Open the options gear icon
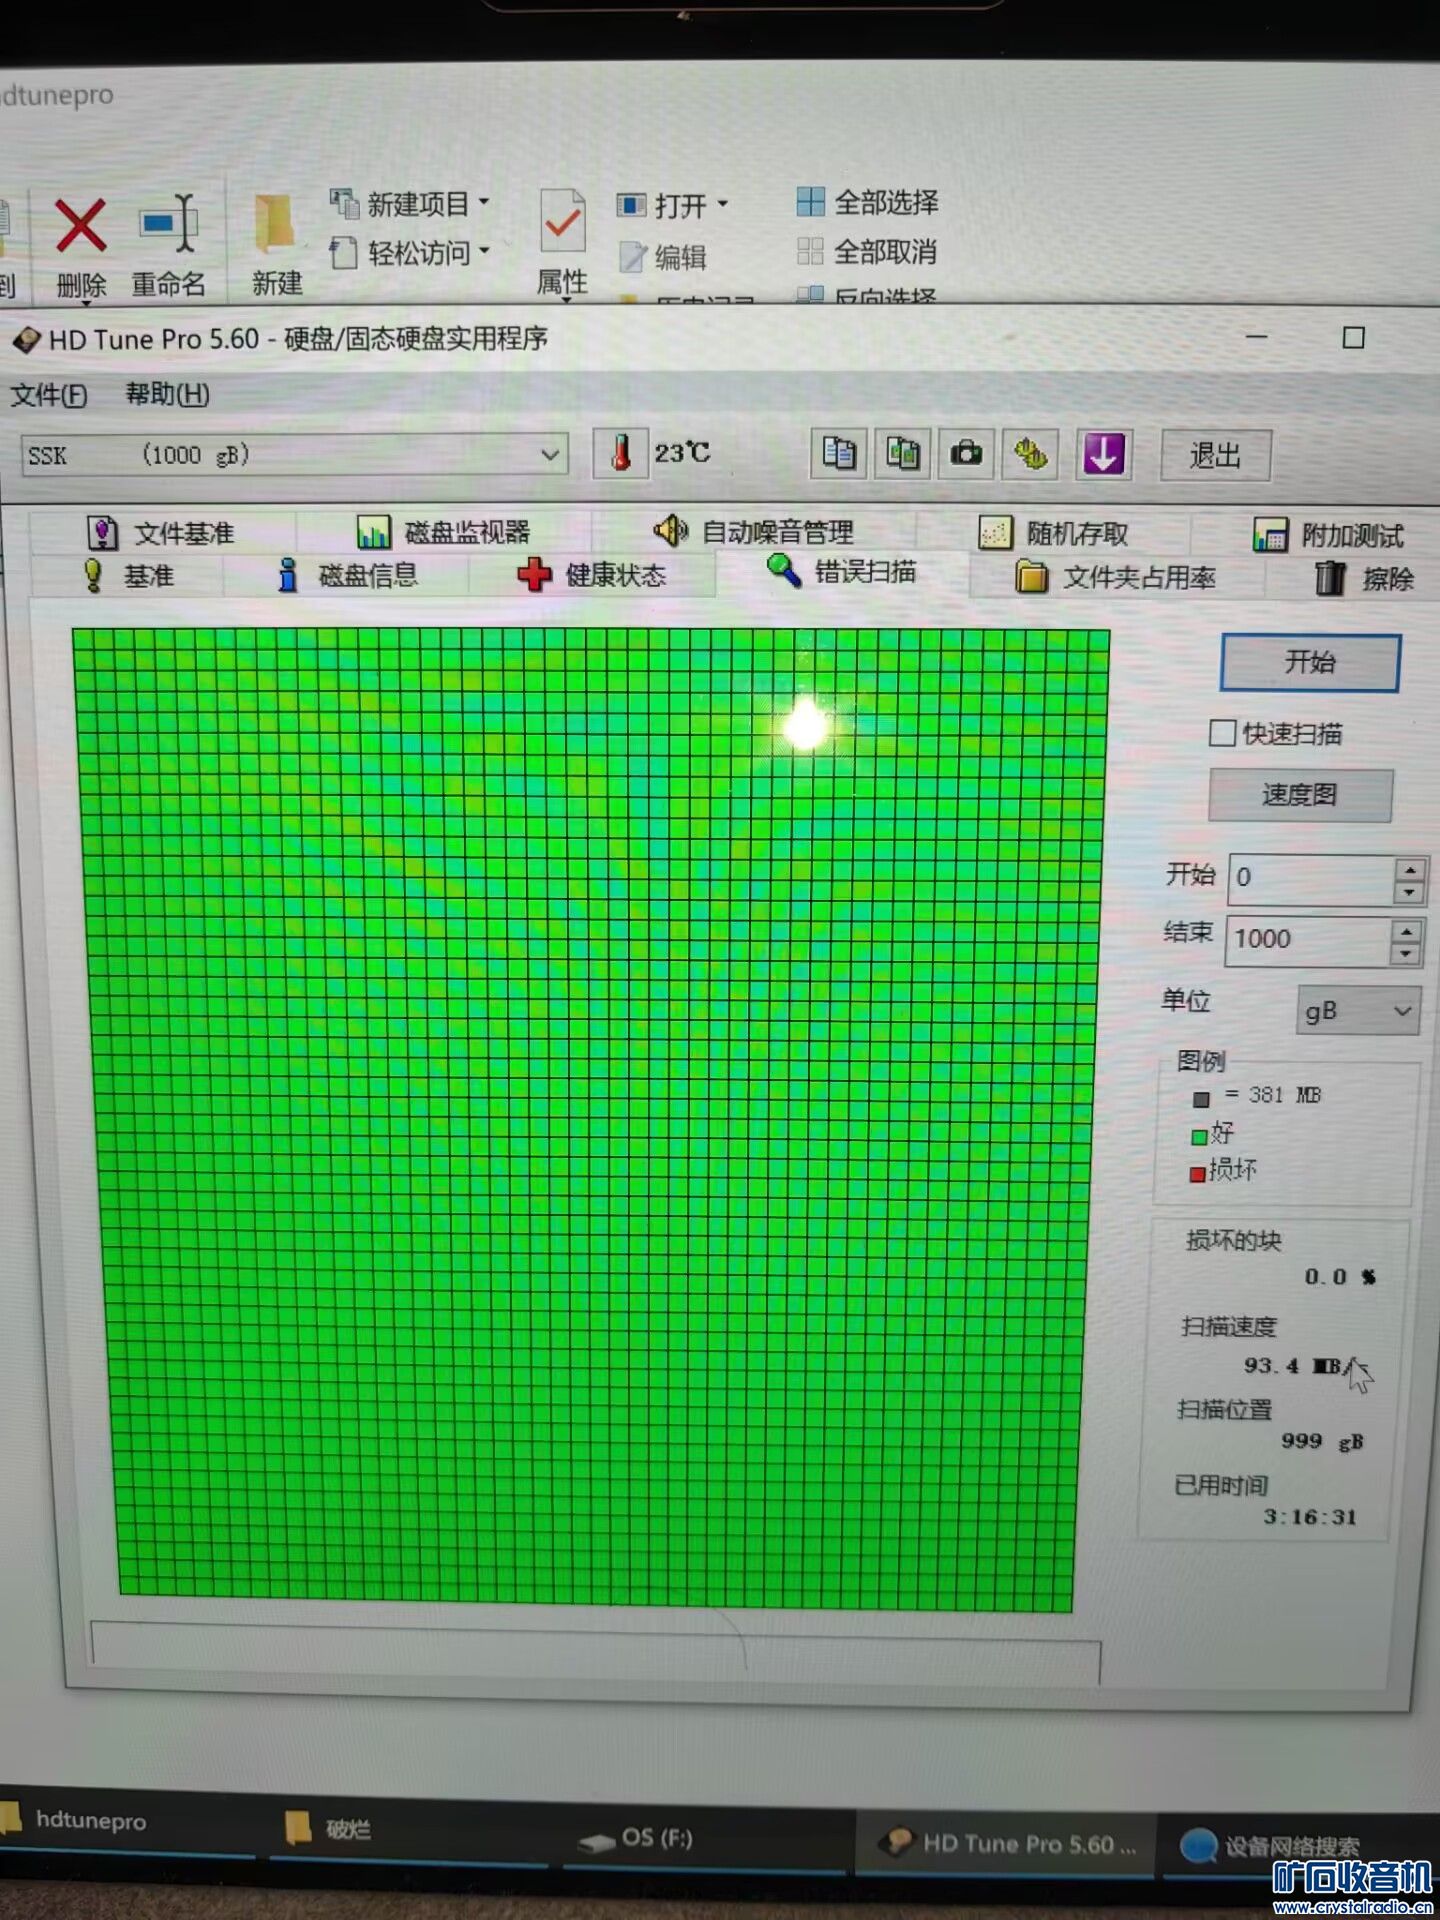This screenshot has height=1920, width=1440. point(1030,455)
